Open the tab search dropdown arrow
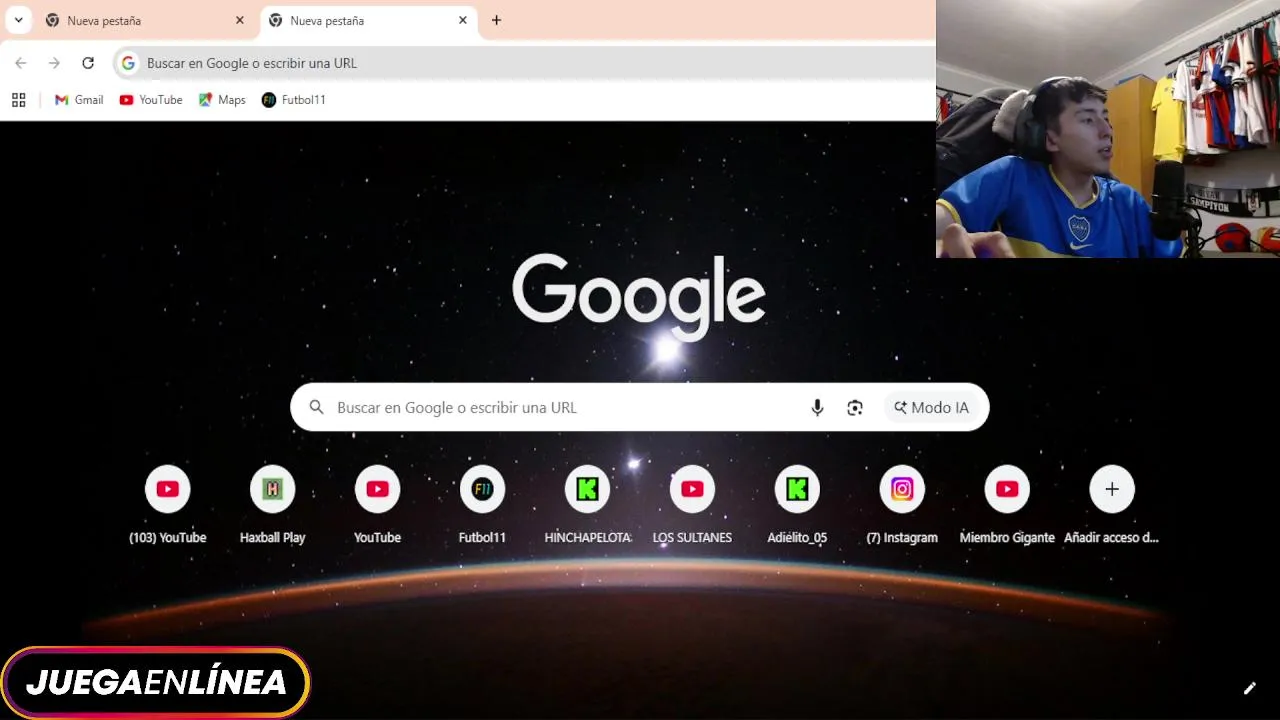Image resolution: width=1280 pixels, height=720 pixels. click(18, 20)
